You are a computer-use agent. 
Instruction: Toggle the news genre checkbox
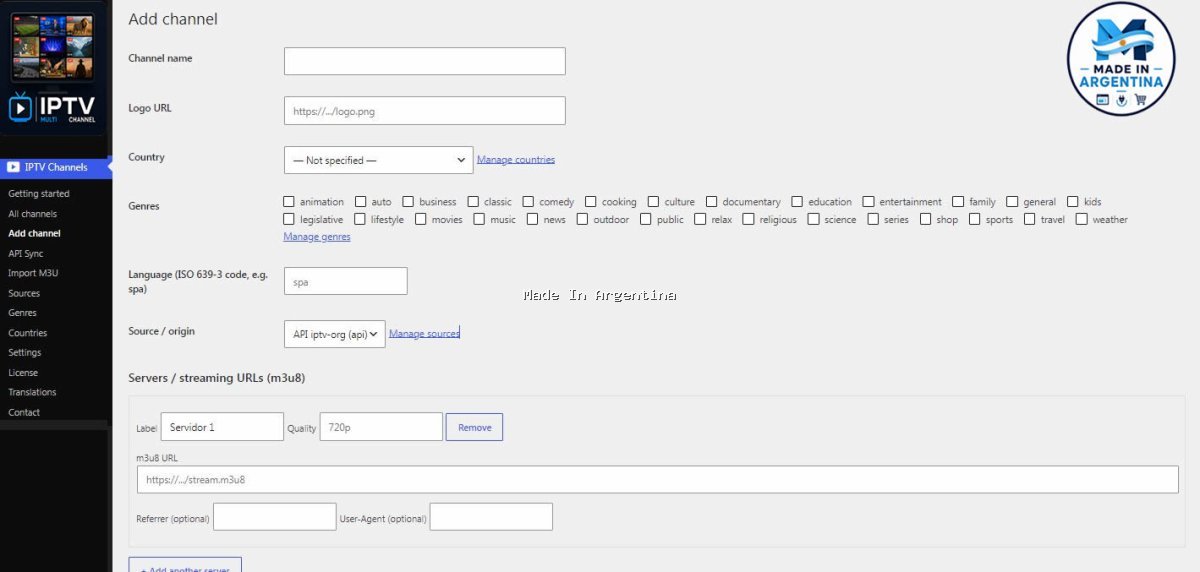533,219
